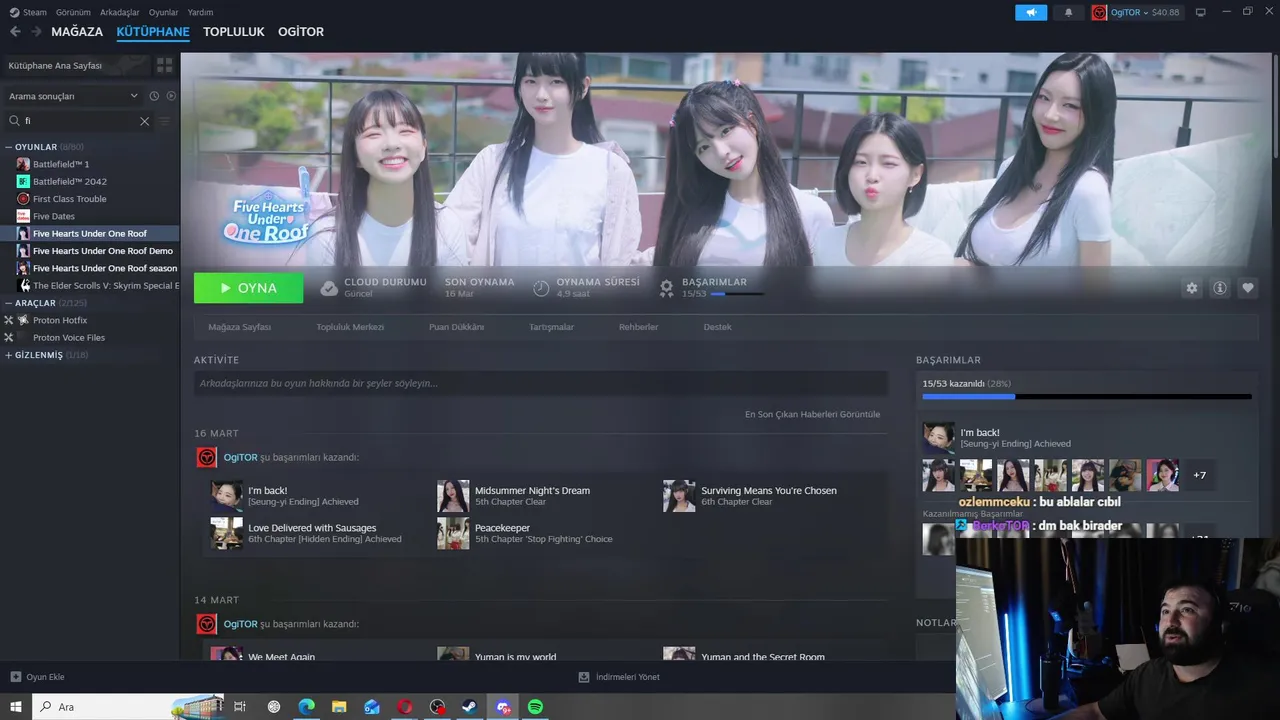Clear the library search with X

click(x=144, y=121)
